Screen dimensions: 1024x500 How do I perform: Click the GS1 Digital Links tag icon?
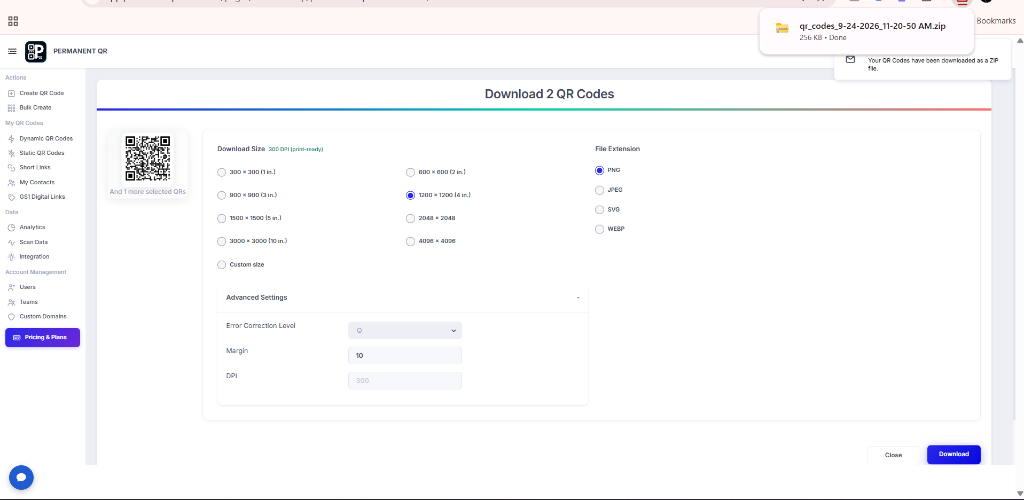(x=11, y=197)
